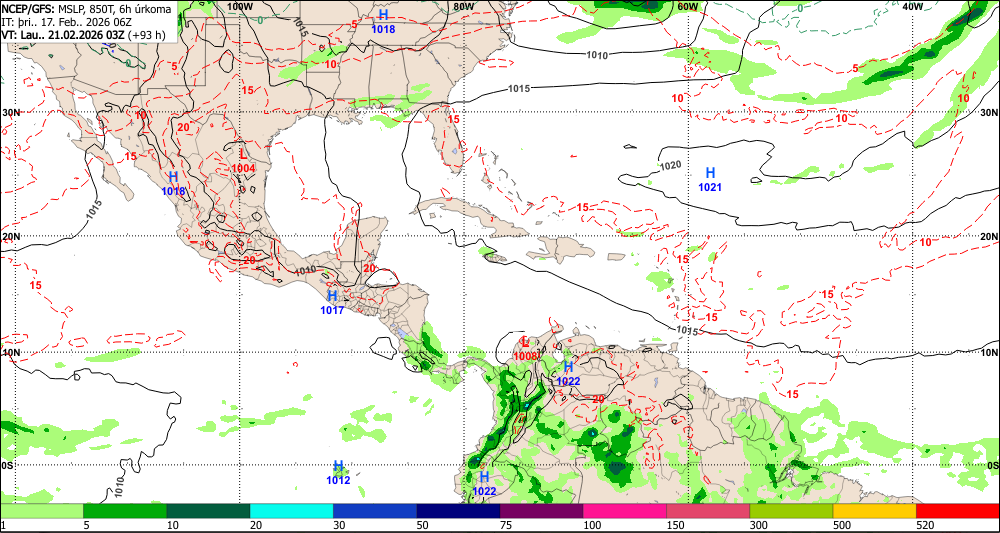Screen dimensions: 1000x533
Task: Click the L 1004 low marker over Mexico
Action: (244, 161)
